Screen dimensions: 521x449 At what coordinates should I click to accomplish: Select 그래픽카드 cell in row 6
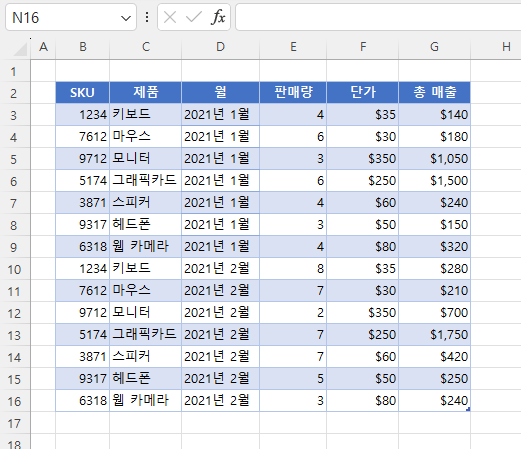click(146, 181)
